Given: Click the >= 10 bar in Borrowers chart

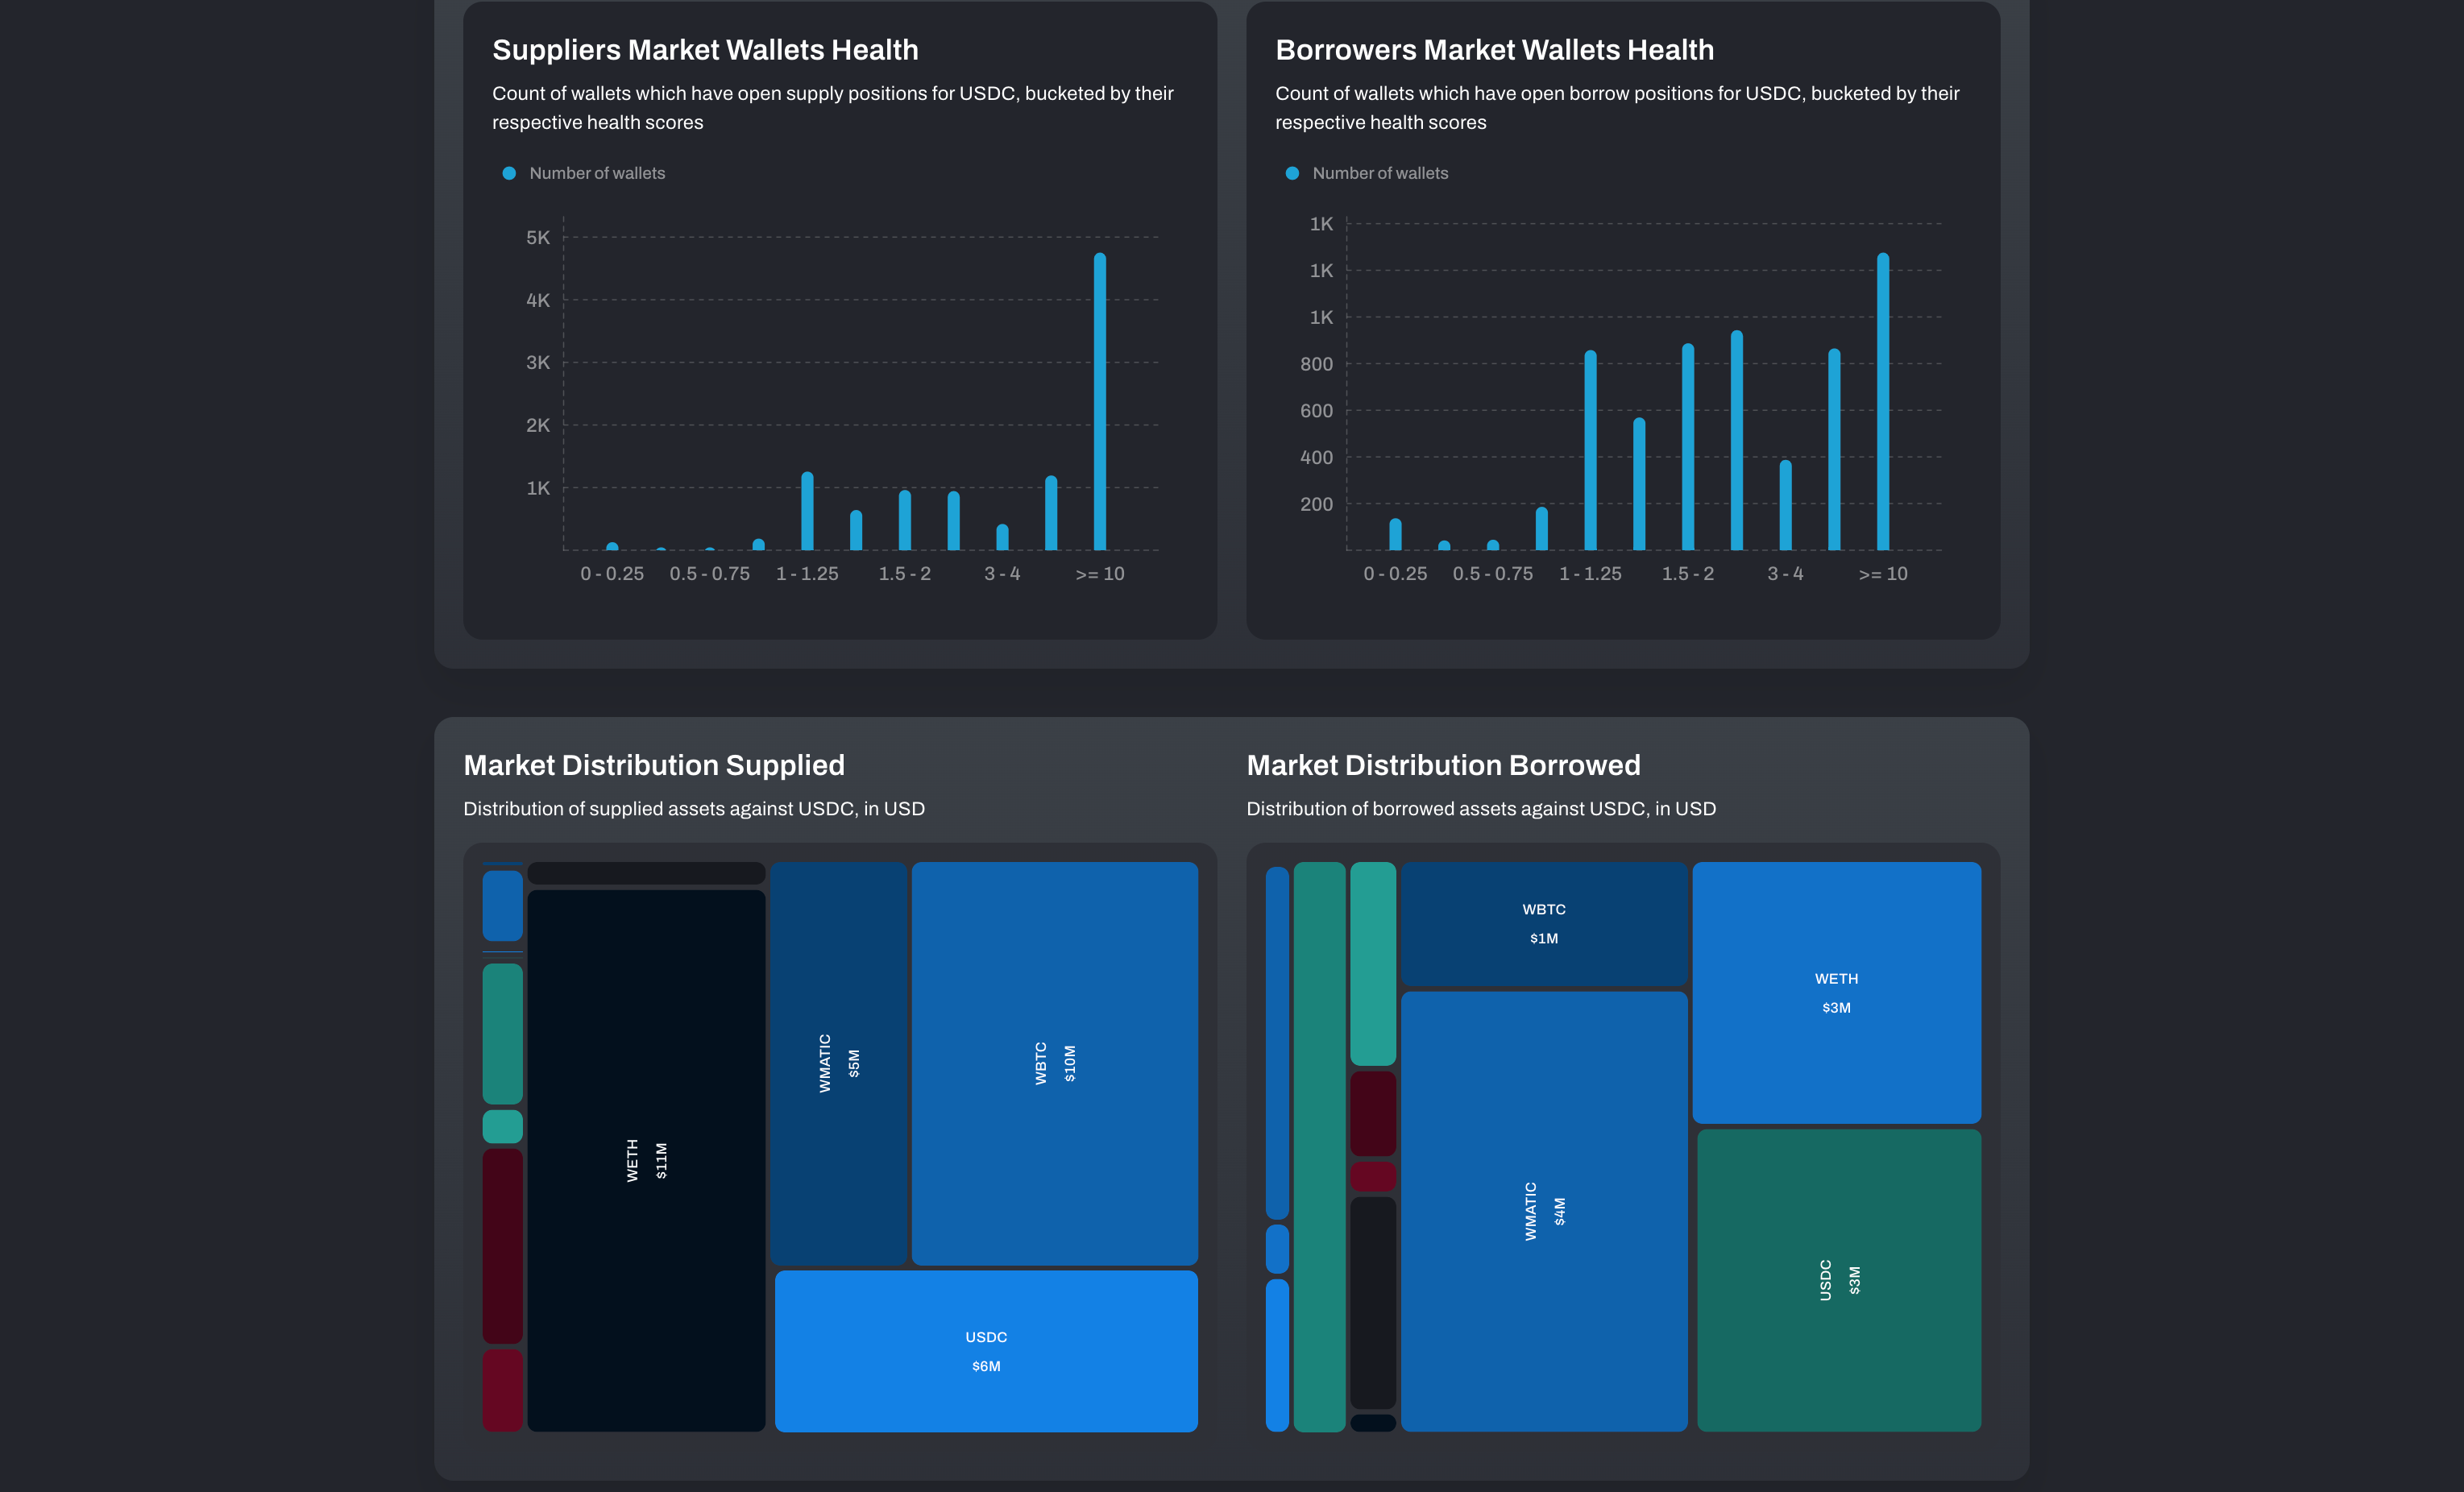Looking at the screenshot, I should click(1882, 400).
